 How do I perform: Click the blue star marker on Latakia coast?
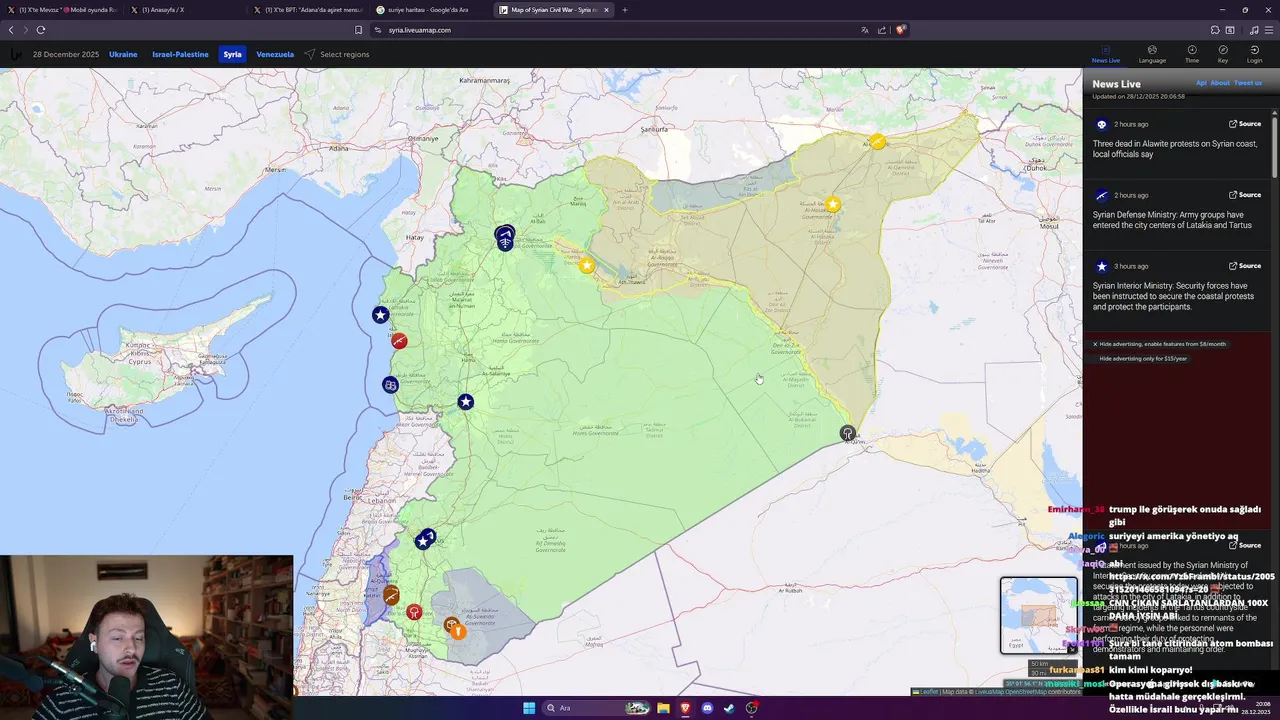point(380,315)
